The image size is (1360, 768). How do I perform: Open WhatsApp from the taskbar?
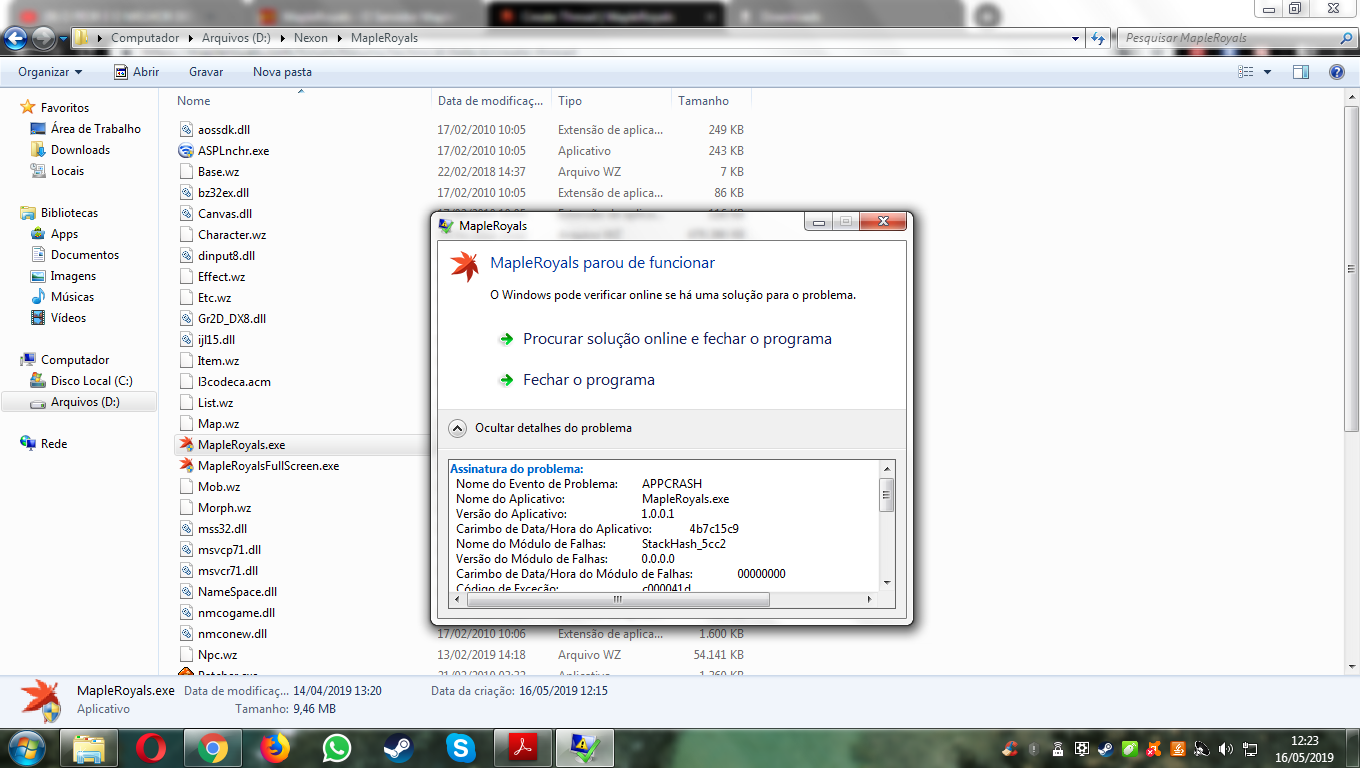(x=337, y=748)
